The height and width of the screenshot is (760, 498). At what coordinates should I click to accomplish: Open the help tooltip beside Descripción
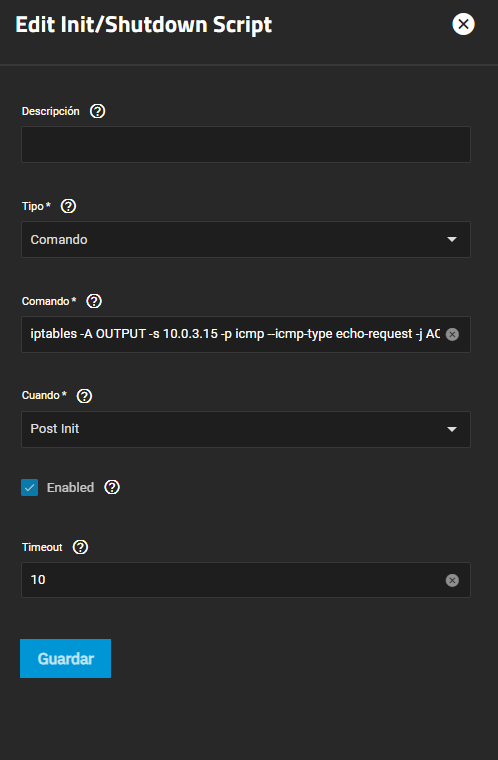tap(97, 111)
